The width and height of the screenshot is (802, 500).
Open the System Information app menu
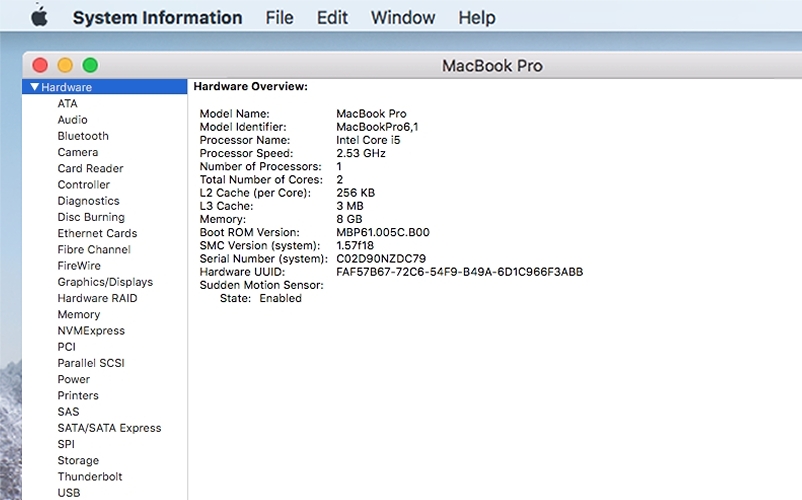[x=157, y=17]
